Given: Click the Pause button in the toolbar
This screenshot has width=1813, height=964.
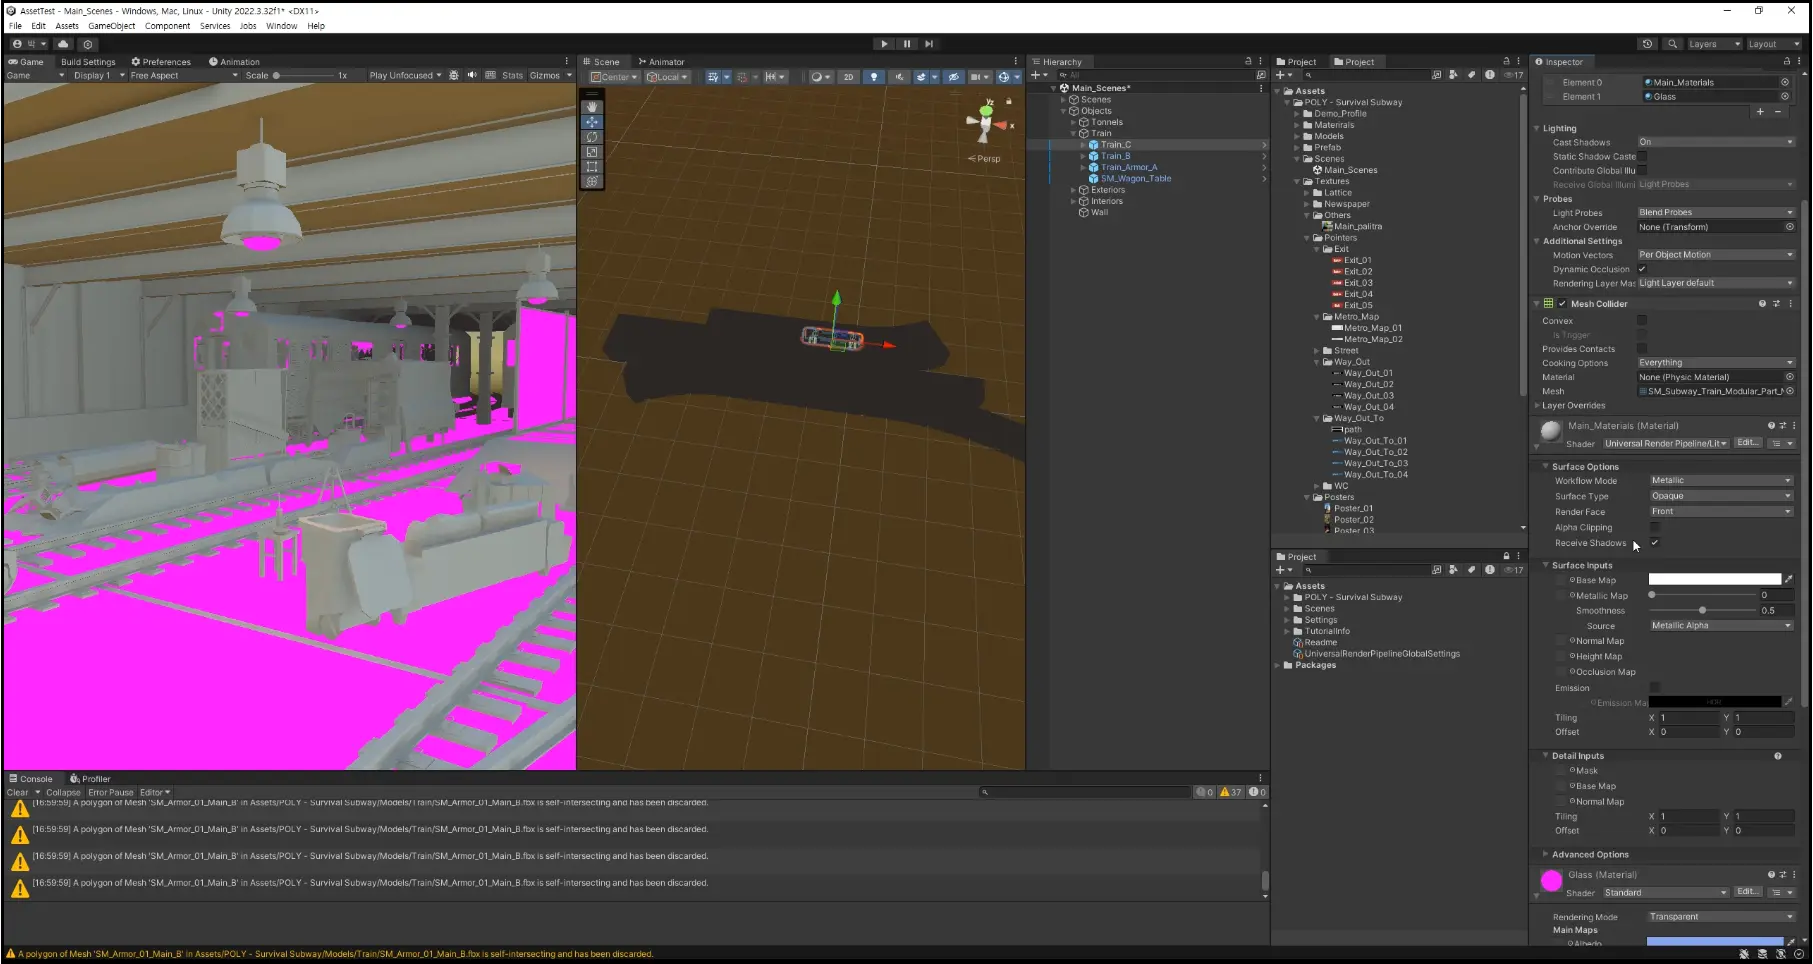Looking at the screenshot, I should point(907,44).
